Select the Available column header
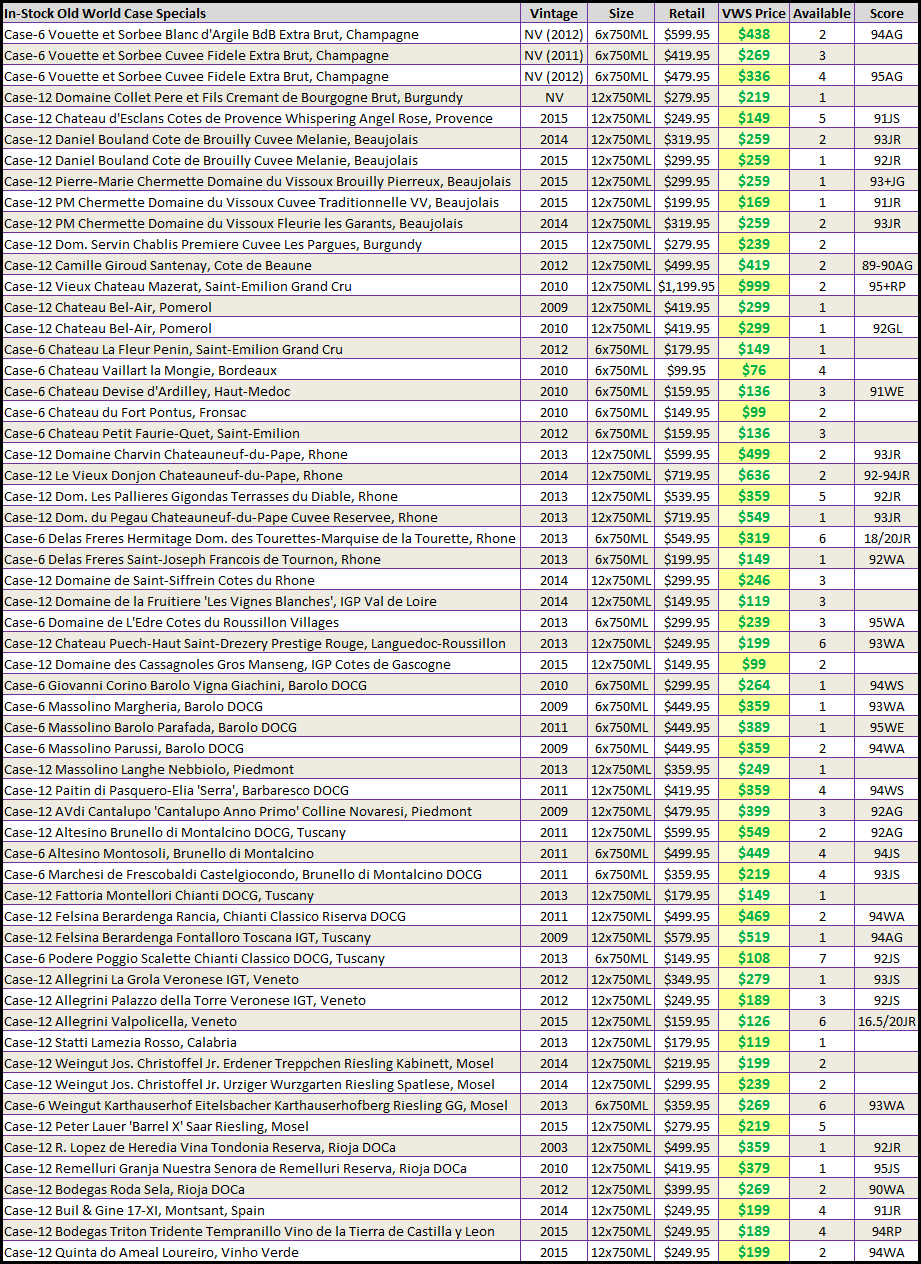This screenshot has height=1264, width=921. [x=822, y=14]
